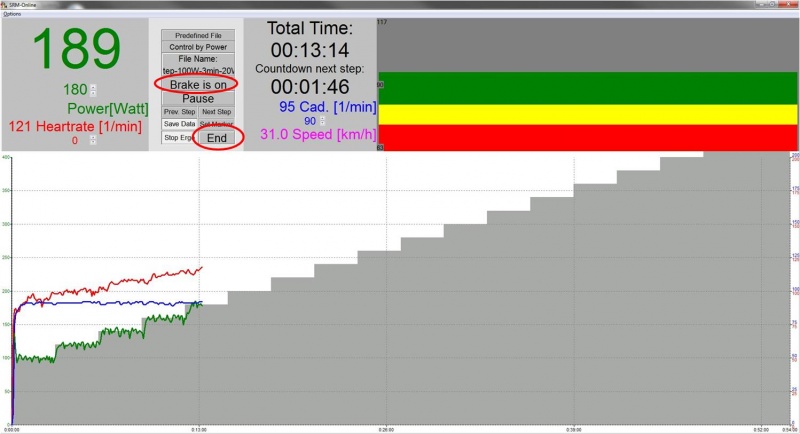The height and width of the screenshot is (434, 800).
Task: Click the file name field under File Name
Action: click(x=198, y=71)
